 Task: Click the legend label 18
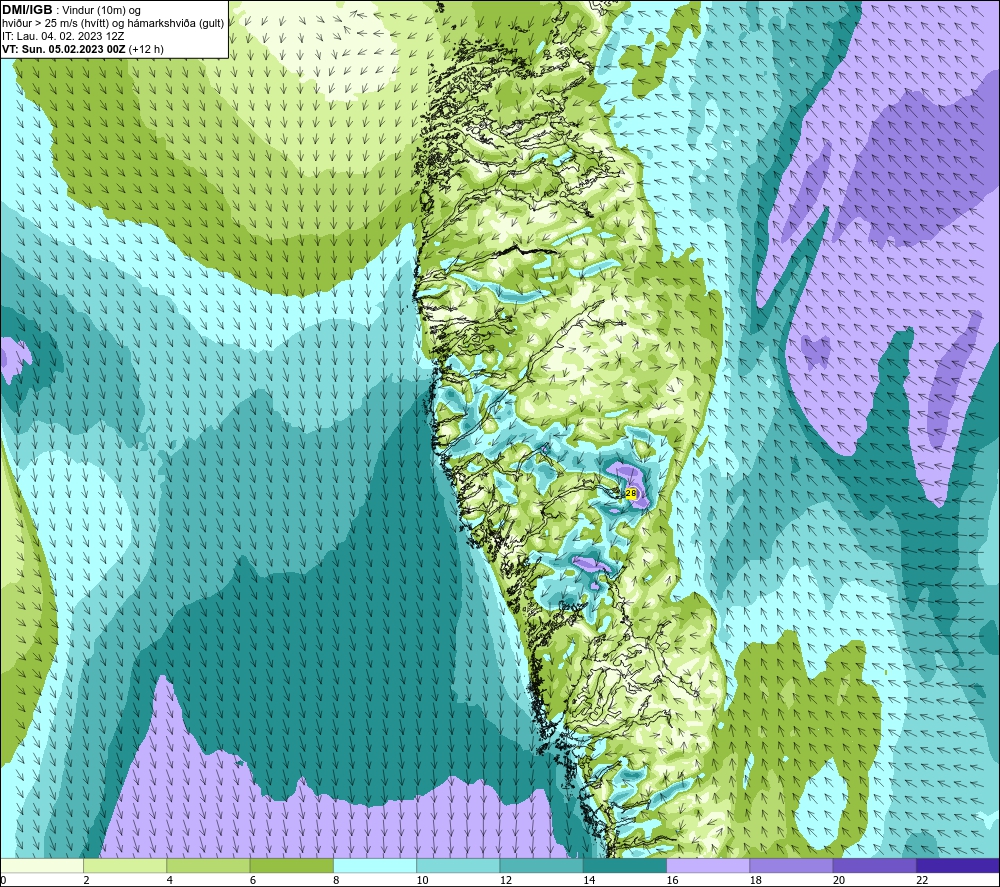point(756,880)
